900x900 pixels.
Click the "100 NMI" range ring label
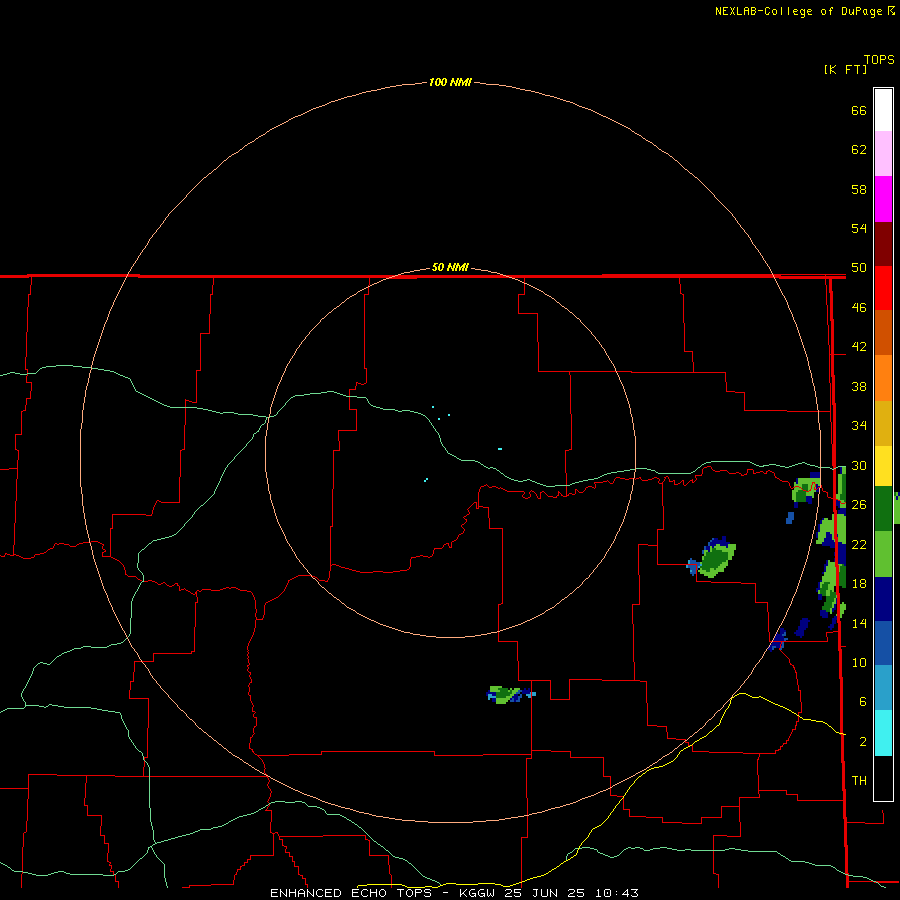pyautogui.click(x=450, y=82)
